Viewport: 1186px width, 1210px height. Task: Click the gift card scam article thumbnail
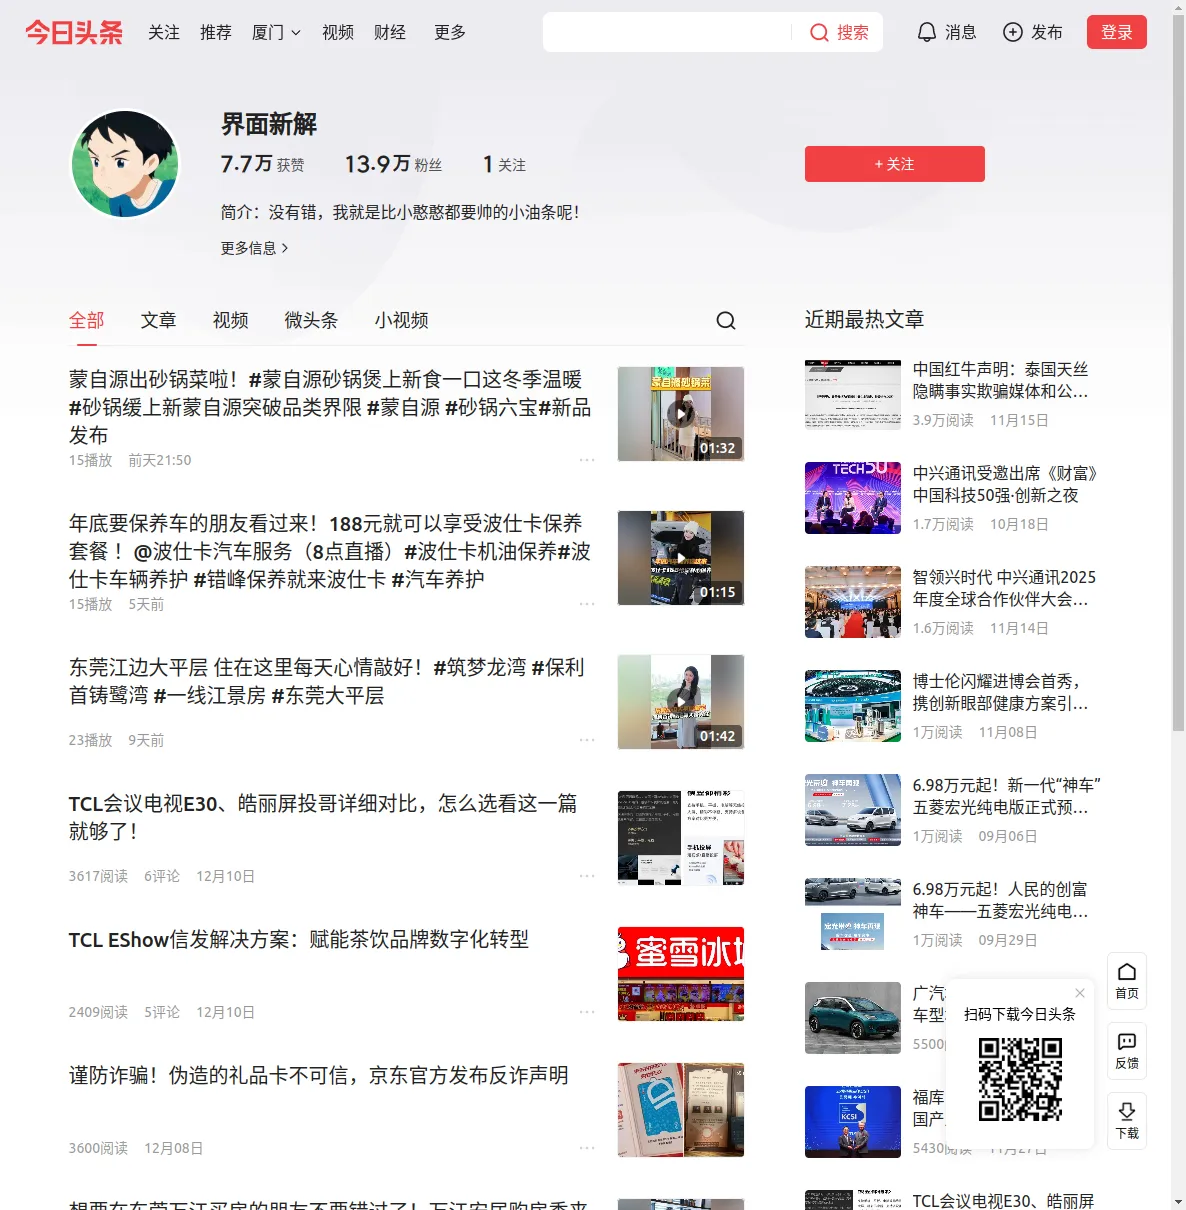(681, 1110)
